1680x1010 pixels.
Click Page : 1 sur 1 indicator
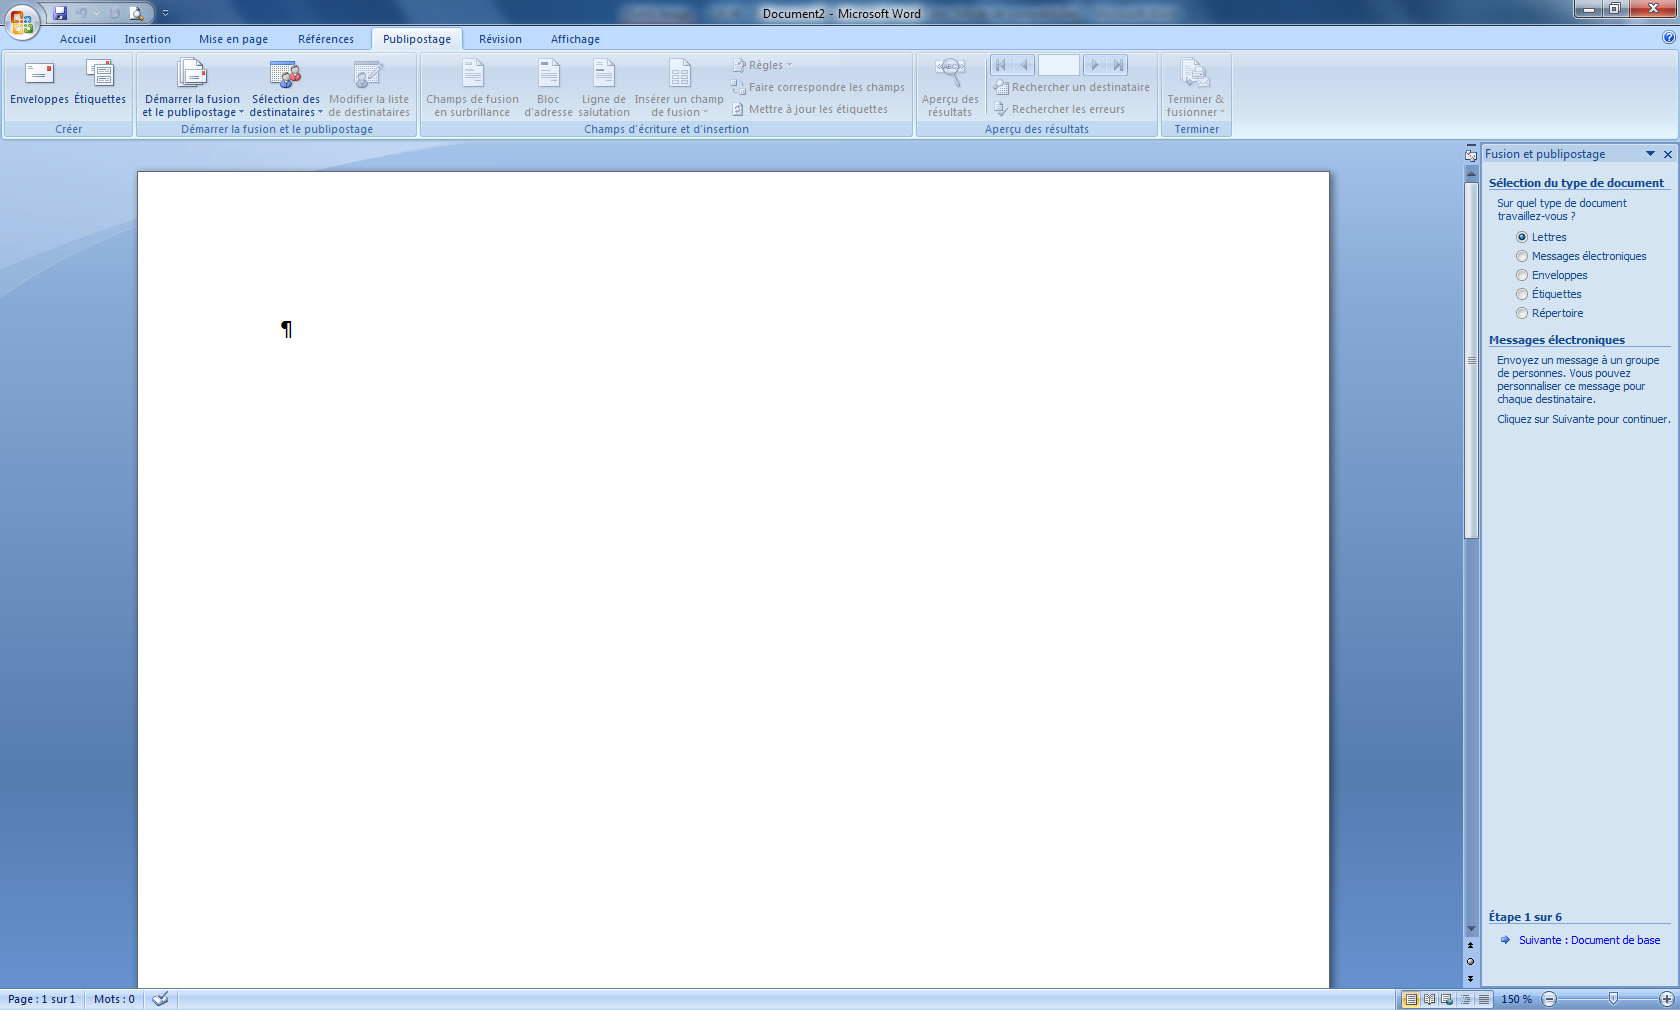point(42,999)
